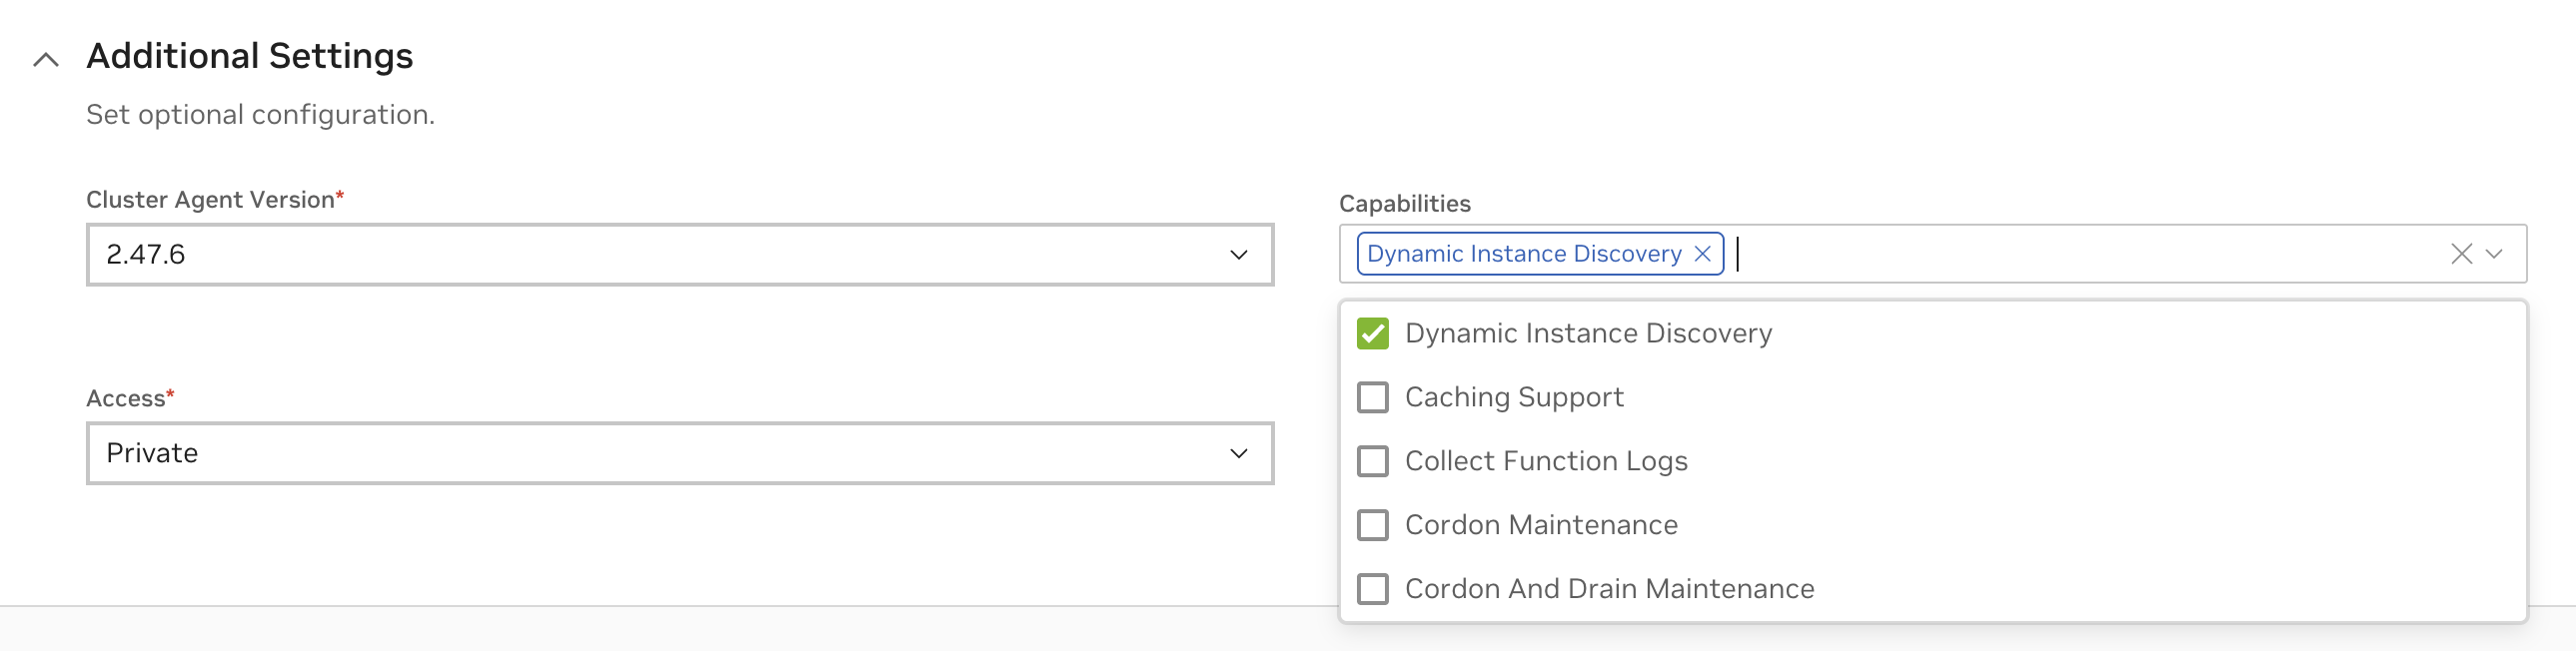Click the X inside the Dynamic Instance Discovery chip
2576x651 pixels.
pyautogui.click(x=1702, y=254)
